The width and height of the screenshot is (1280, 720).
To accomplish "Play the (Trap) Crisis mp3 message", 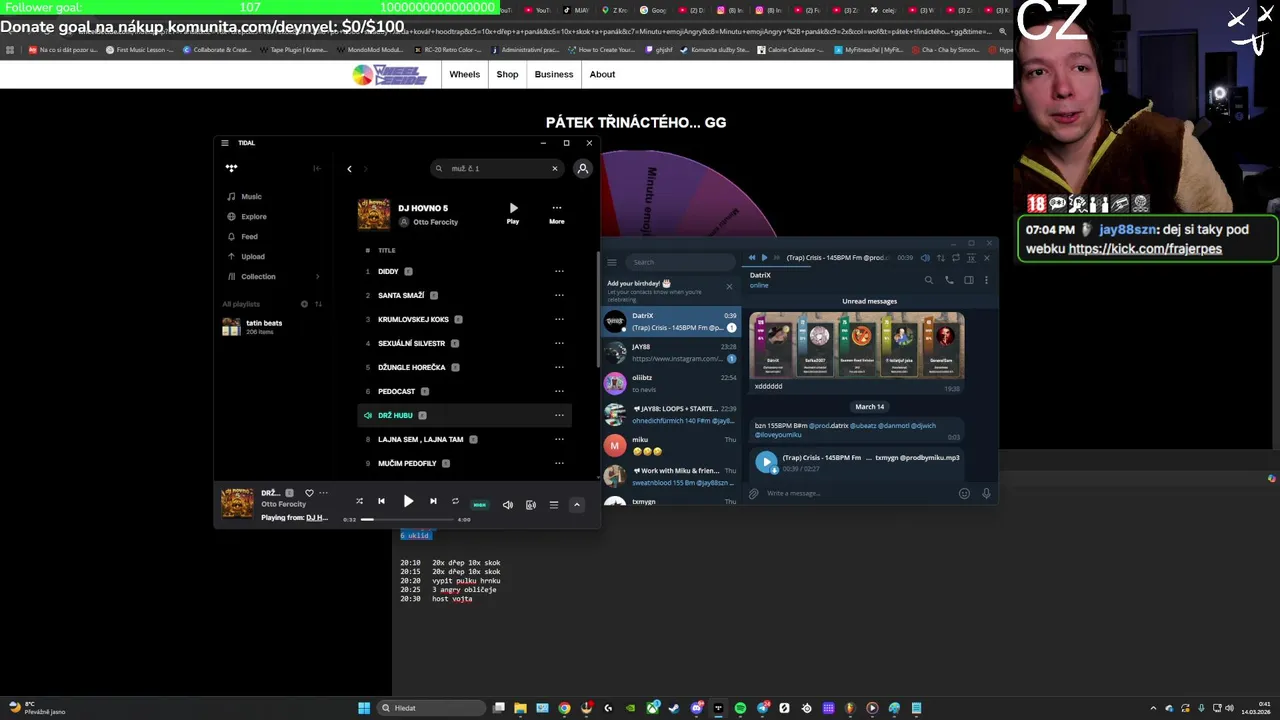I will tap(766, 462).
